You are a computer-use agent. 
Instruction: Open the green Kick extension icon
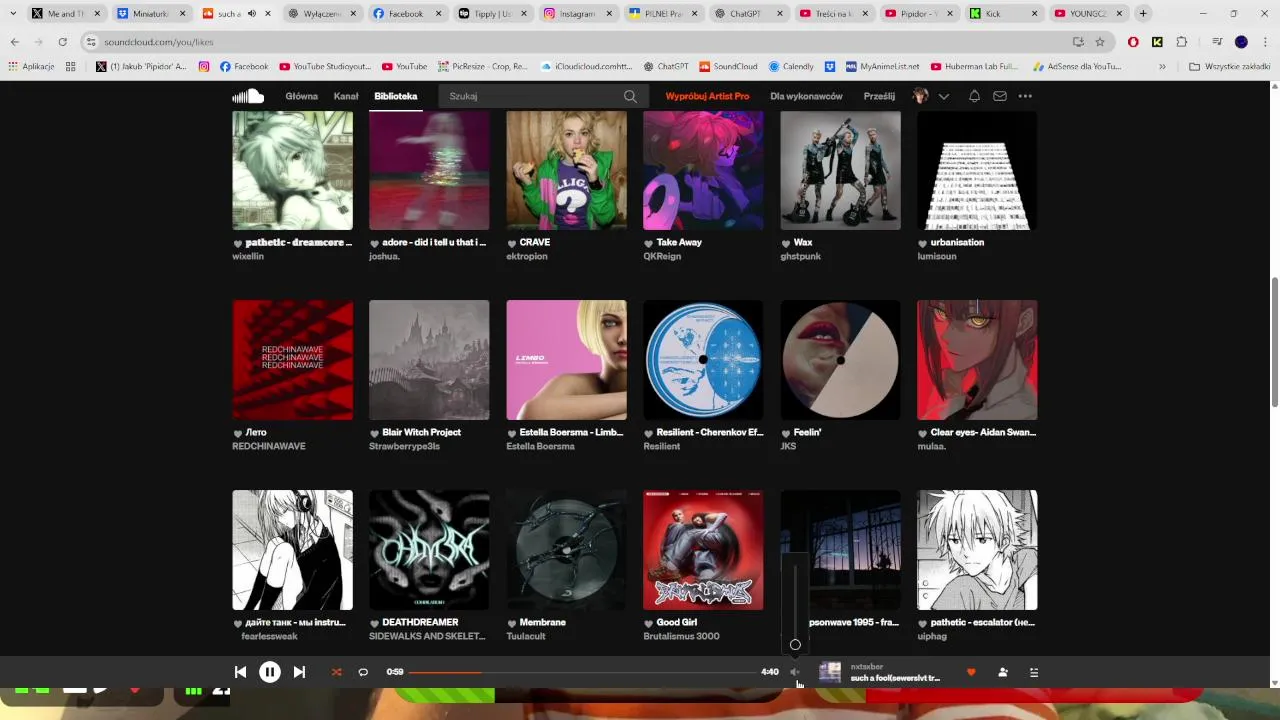(1157, 42)
